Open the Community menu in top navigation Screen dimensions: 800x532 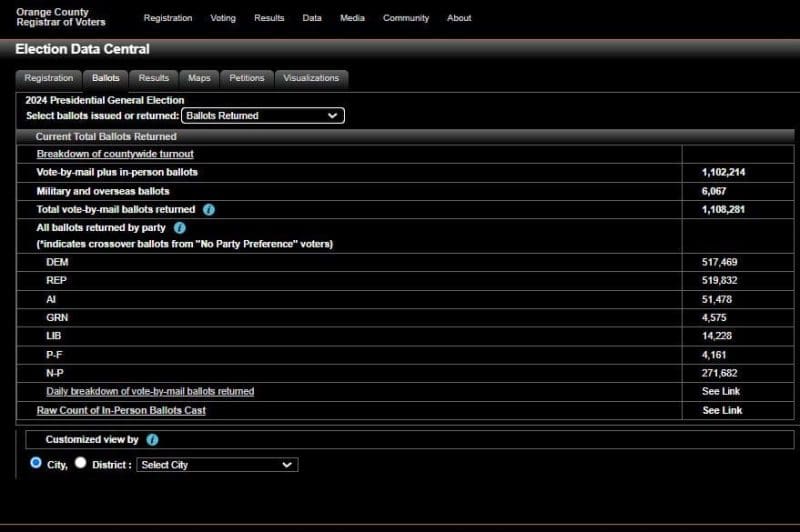coord(406,18)
